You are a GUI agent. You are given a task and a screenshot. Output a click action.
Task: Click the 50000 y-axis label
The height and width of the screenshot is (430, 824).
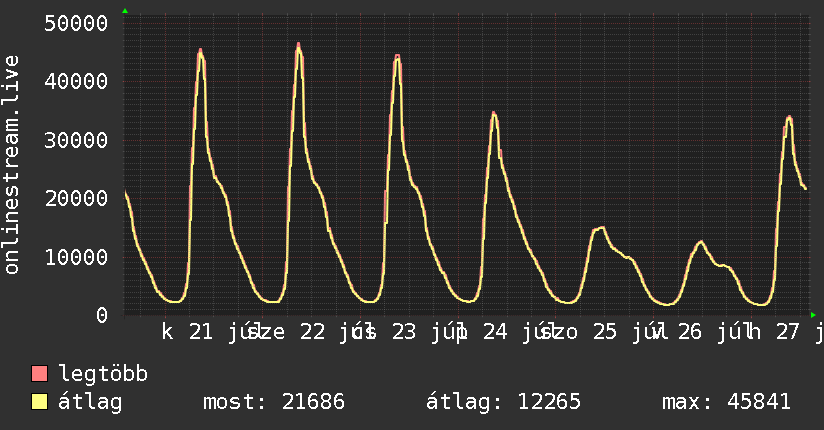coord(76,23)
